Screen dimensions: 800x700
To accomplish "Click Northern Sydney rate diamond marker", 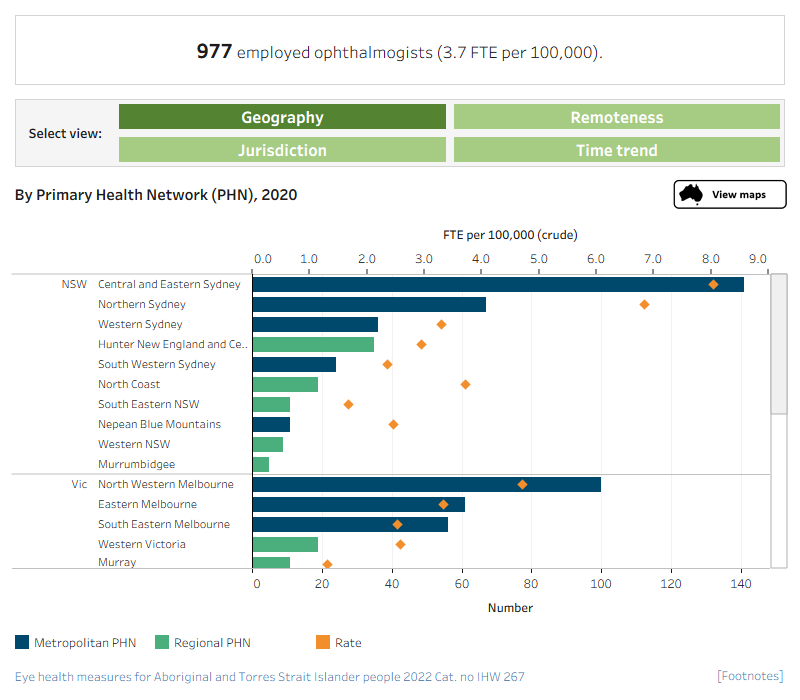I will coord(644,305).
